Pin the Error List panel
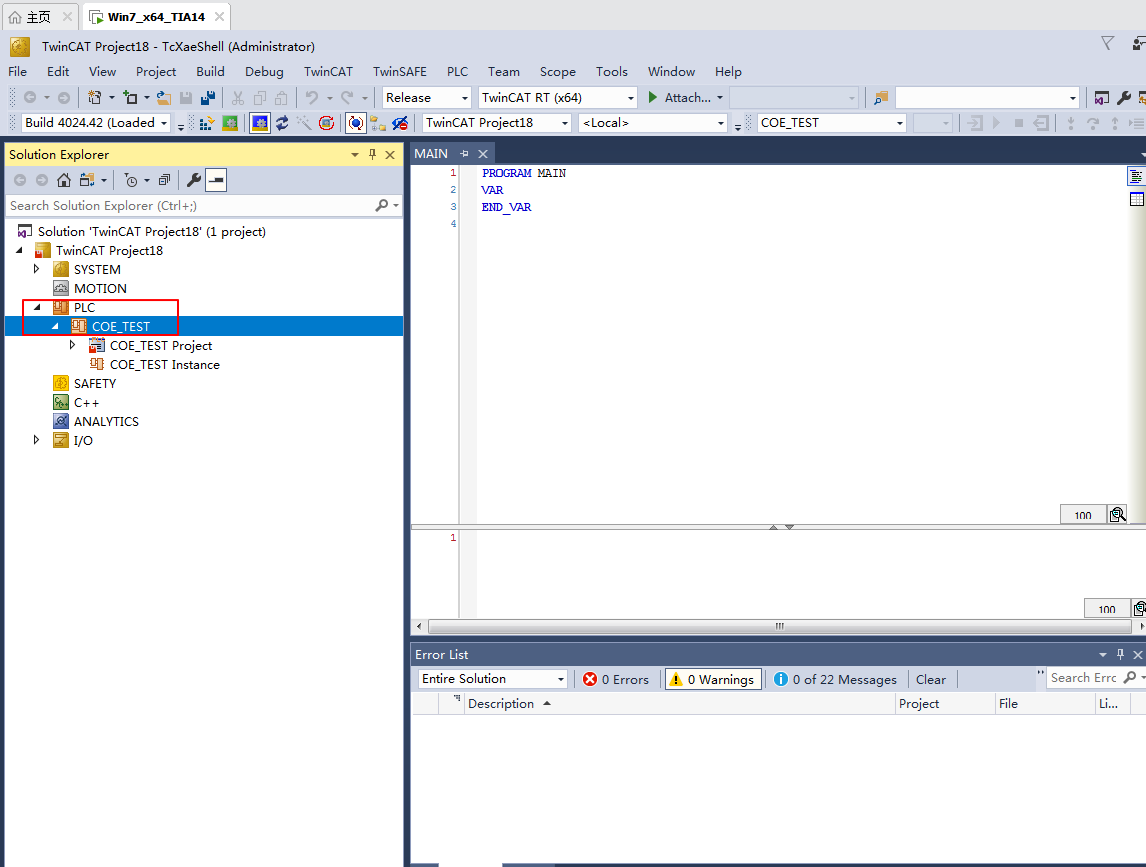 (x=1120, y=654)
